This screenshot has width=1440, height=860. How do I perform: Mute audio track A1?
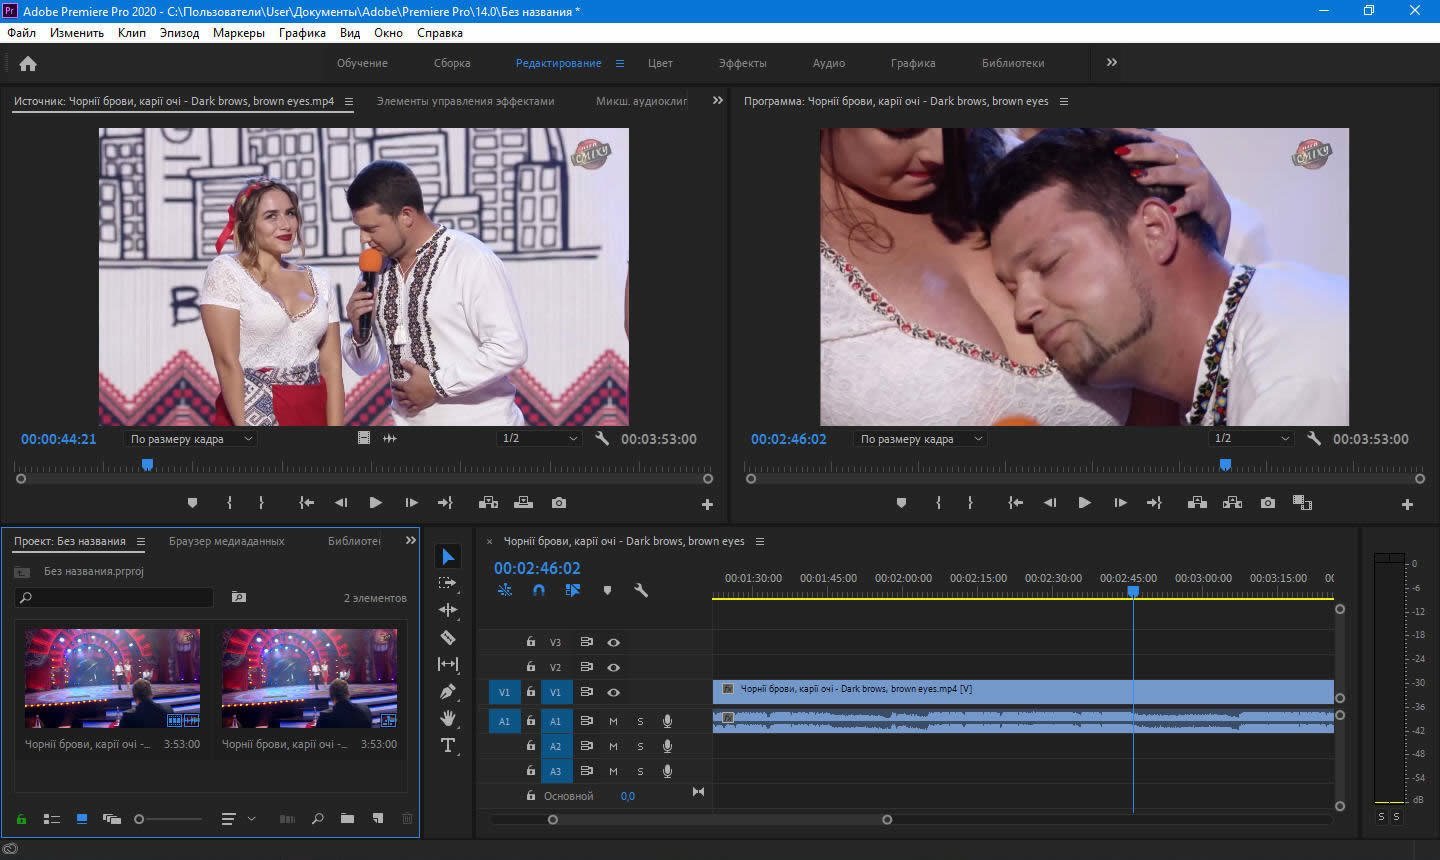click(x=613, y=721)
